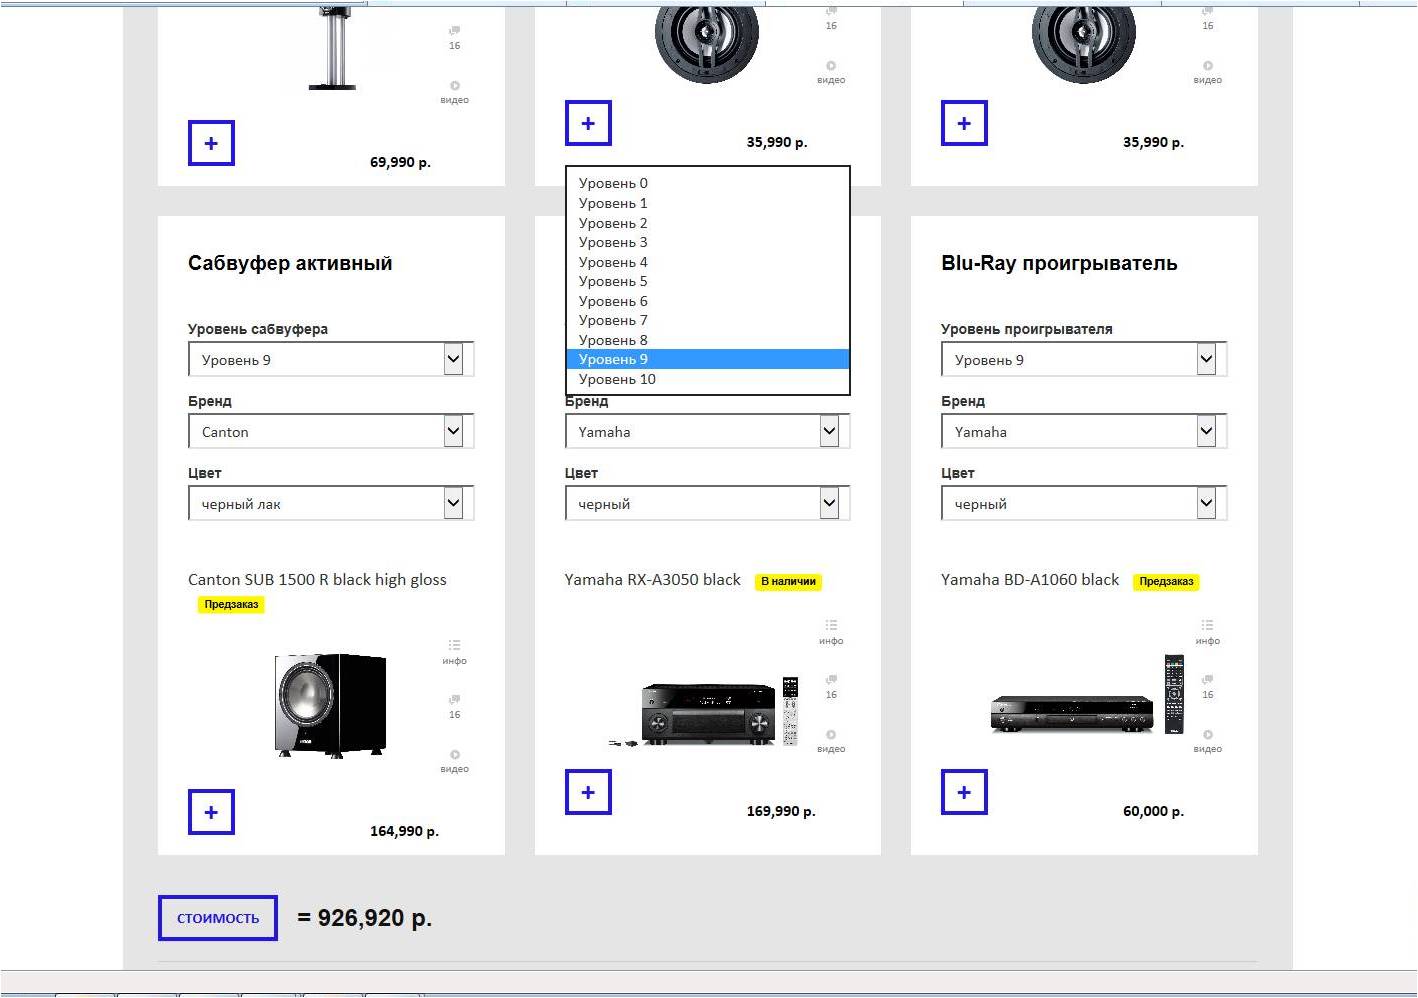Choose Уровень 10 from the open list

pyautogui.click(x=708, y=379)
